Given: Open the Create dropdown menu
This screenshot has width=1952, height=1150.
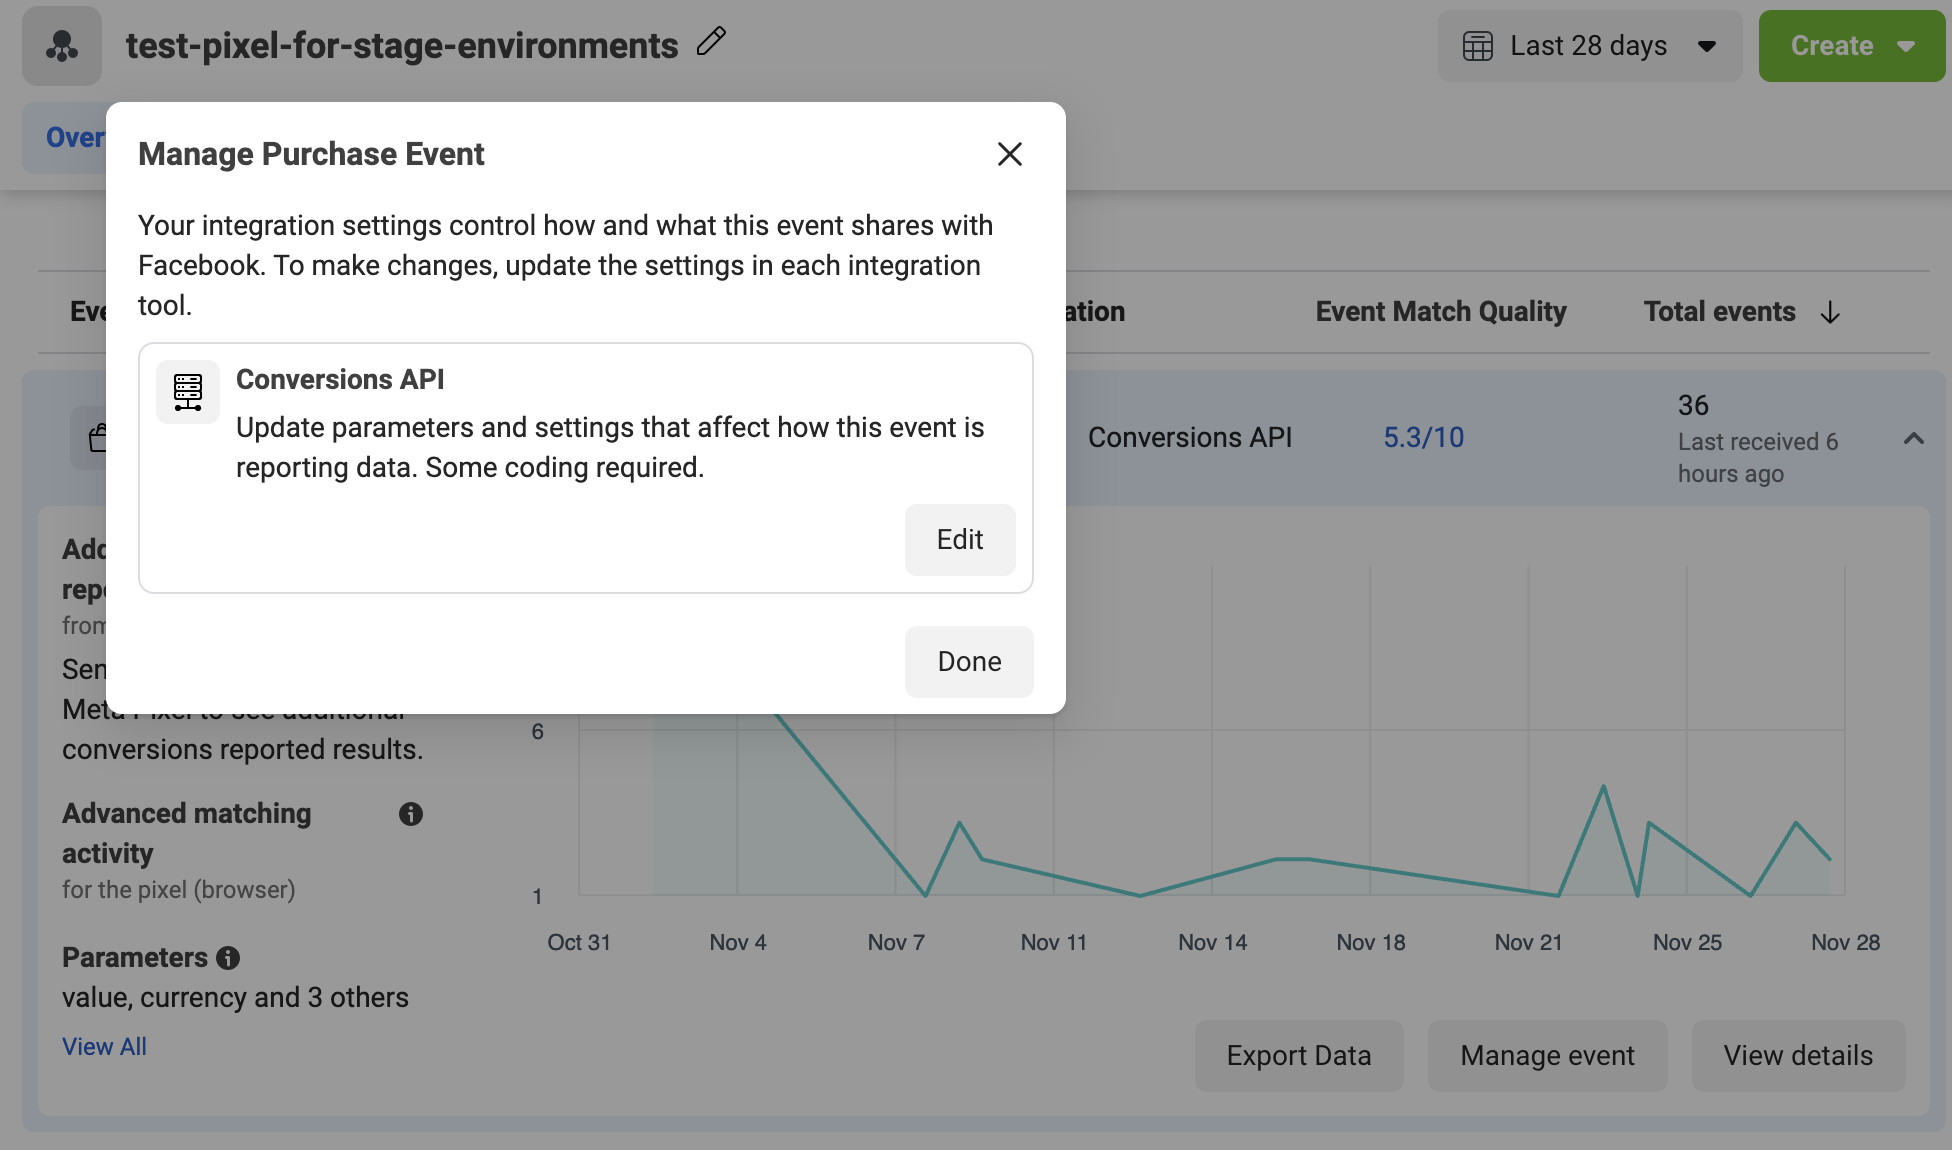Looking at the screenshot, I should pos(1852,46).
